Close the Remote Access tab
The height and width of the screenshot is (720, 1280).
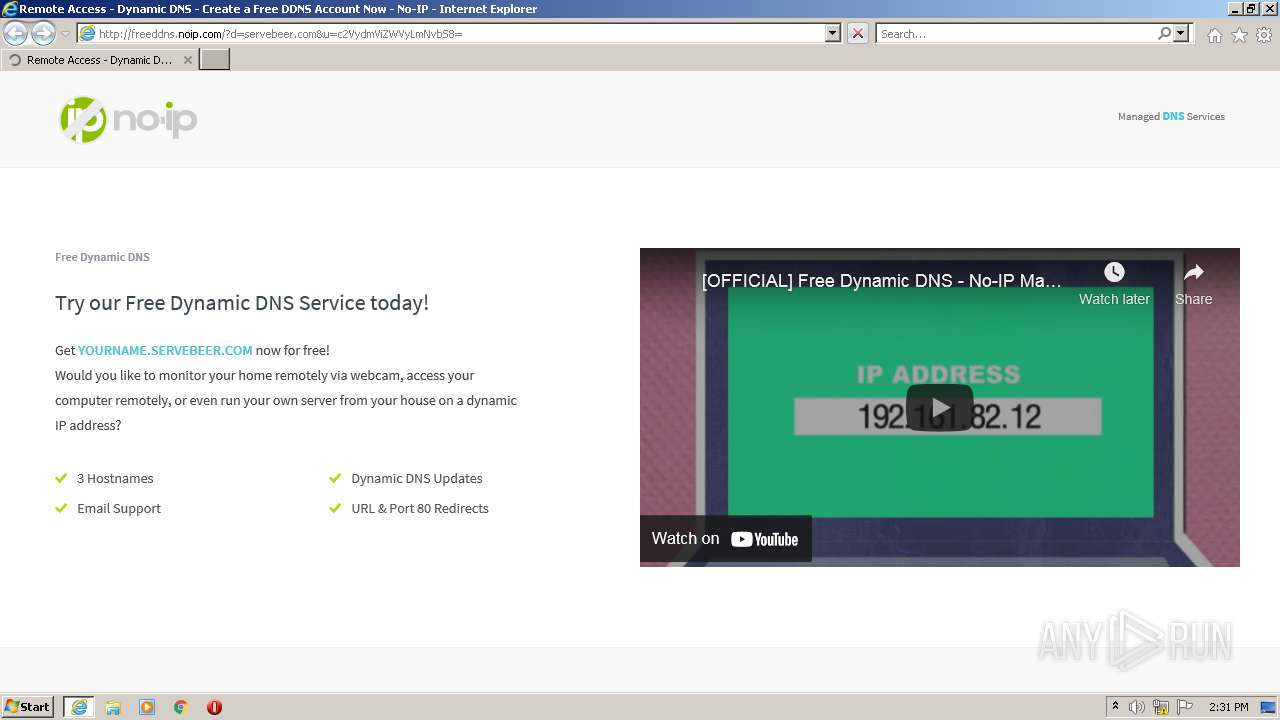coord(187,60)
